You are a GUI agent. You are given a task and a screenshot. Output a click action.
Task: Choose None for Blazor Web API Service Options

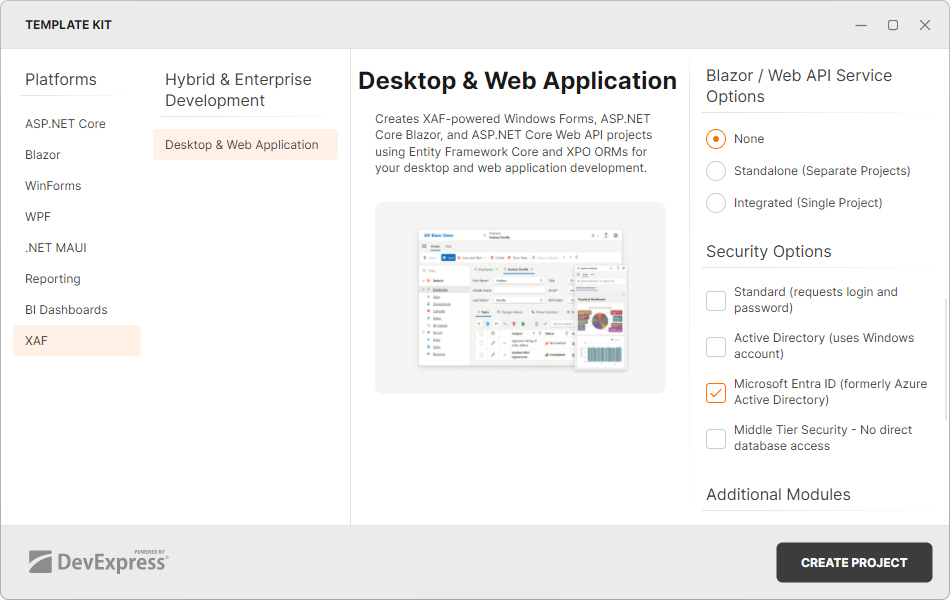tap(716, 138)
